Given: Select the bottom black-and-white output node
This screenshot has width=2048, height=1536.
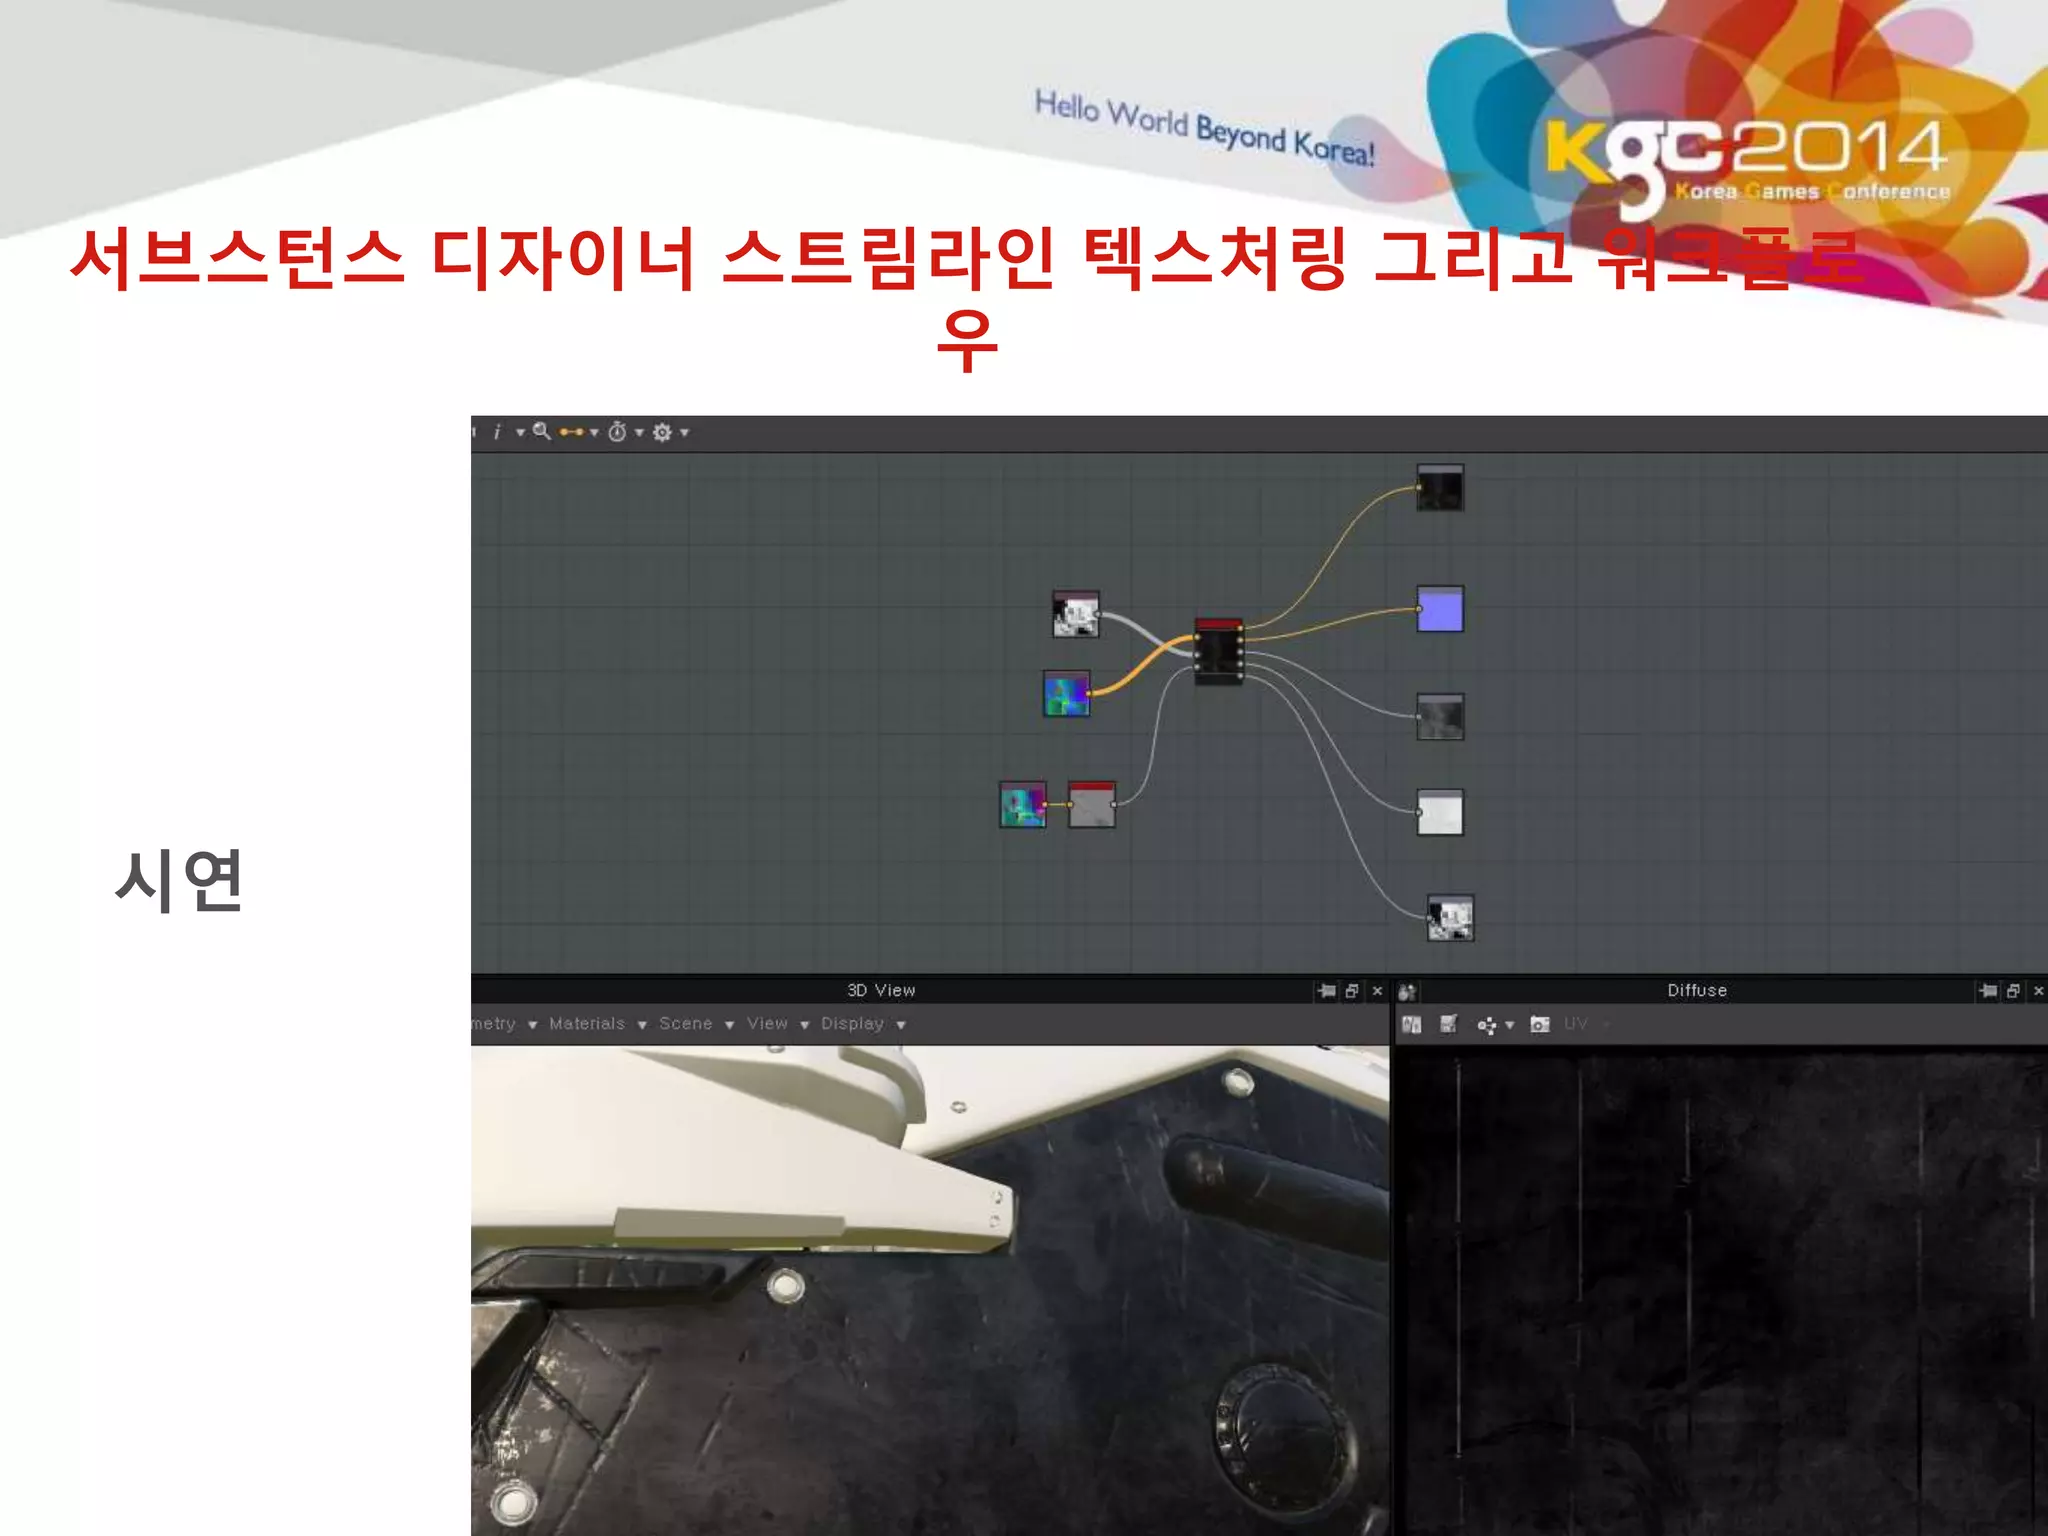Looking at the screenshot, I should pyautogui.click(x=1451, y=918).
